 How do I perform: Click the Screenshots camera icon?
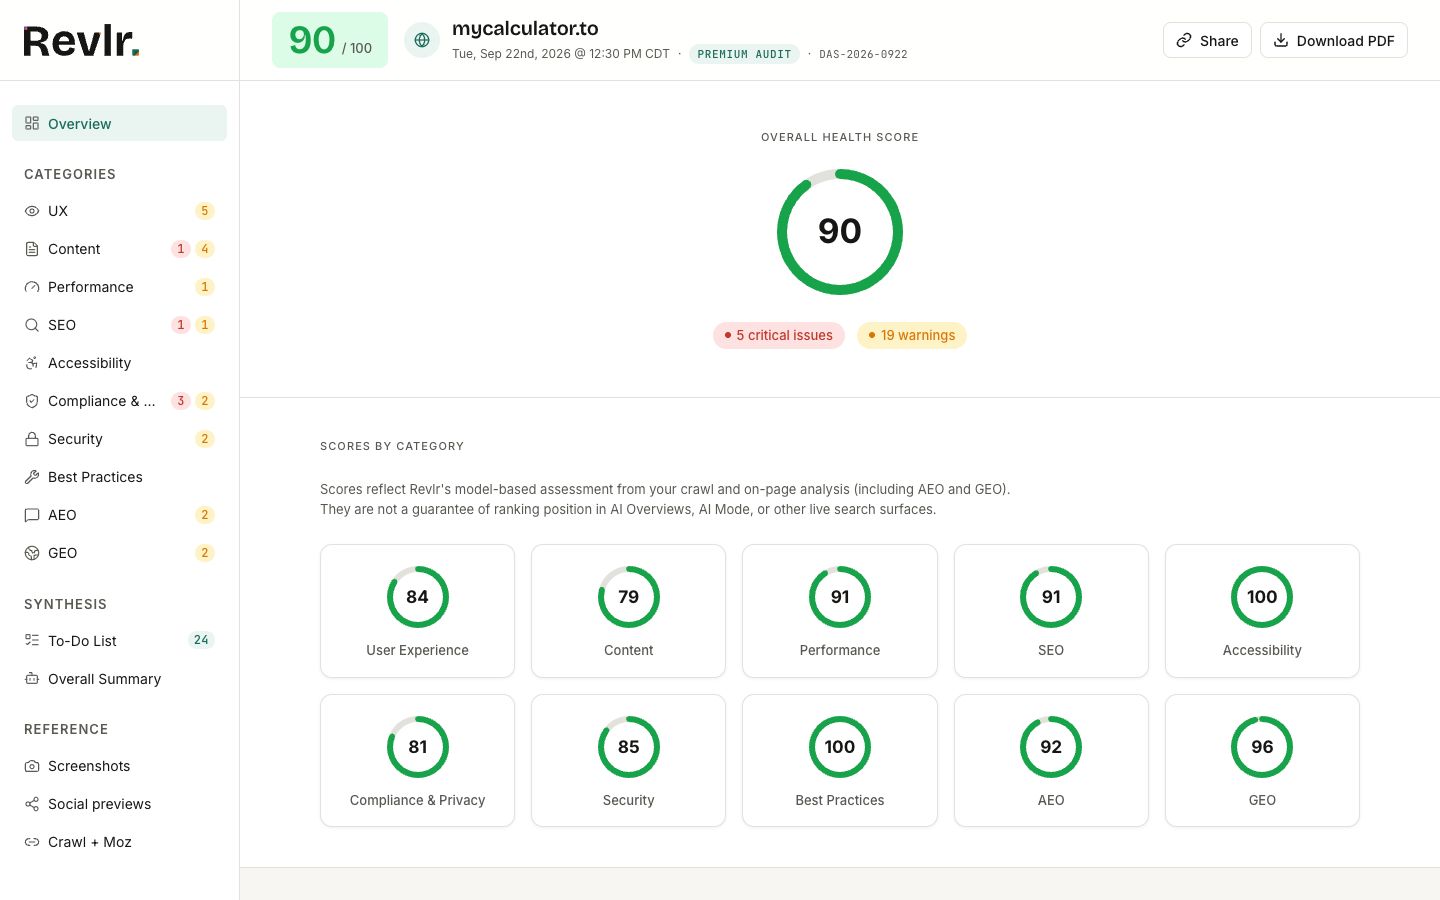32,766
